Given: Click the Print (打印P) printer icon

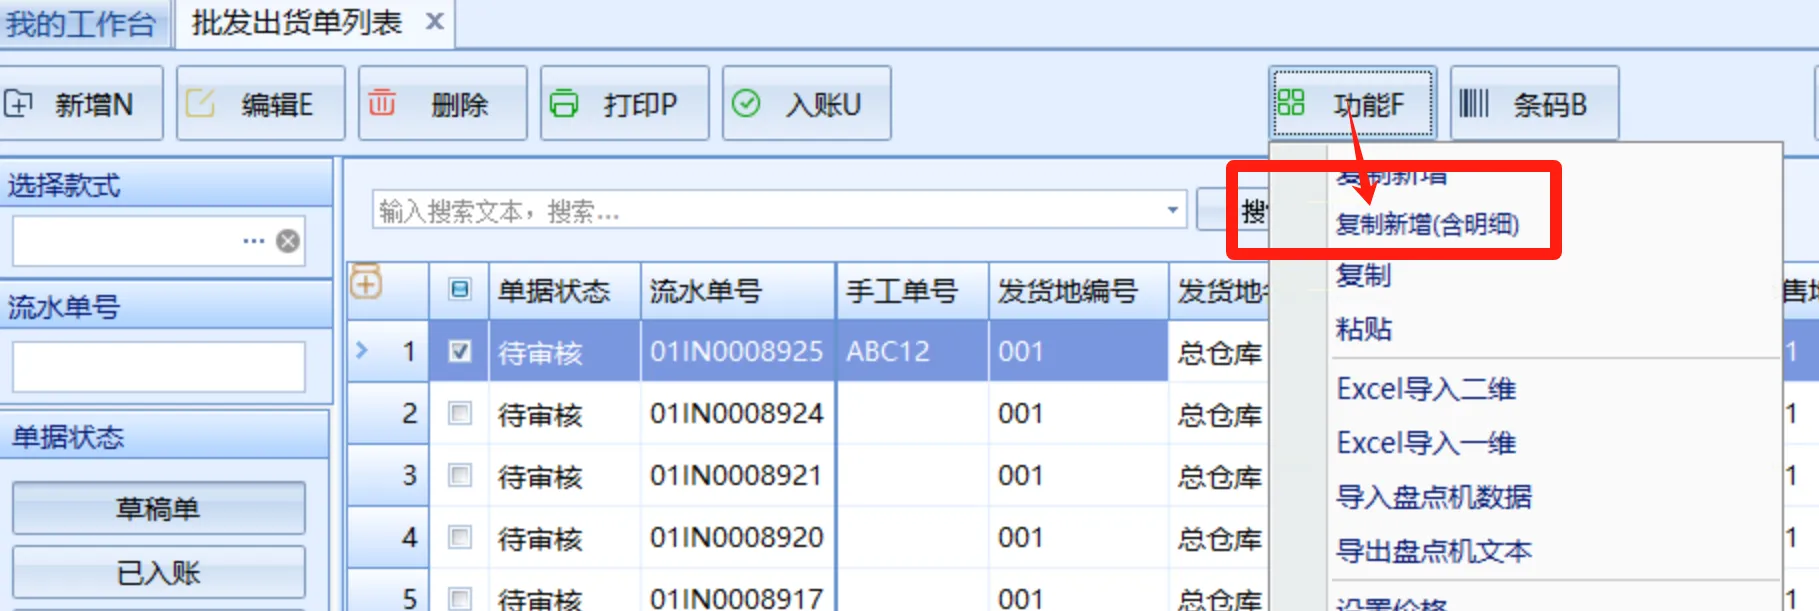Looking at the screenshot, I should 564,103.
